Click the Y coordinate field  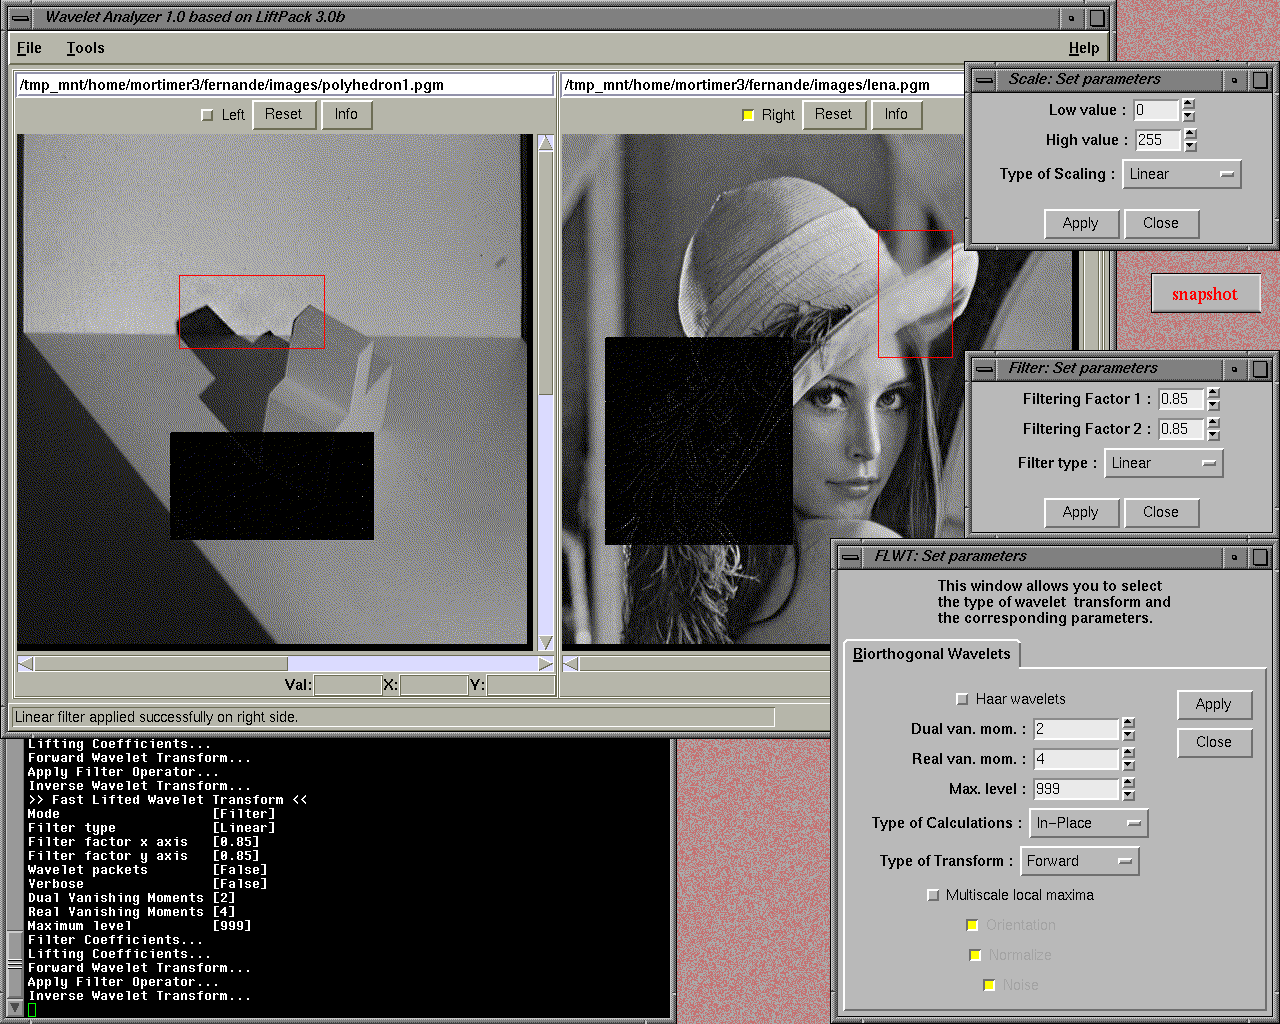(520, 685)
